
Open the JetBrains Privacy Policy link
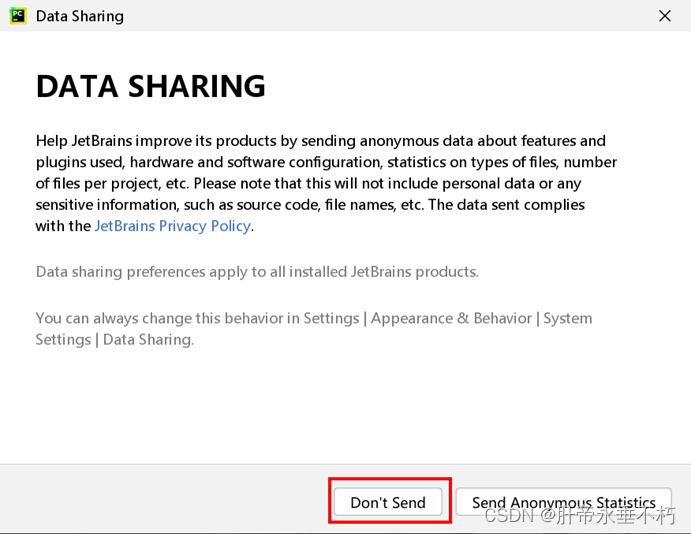172,226
